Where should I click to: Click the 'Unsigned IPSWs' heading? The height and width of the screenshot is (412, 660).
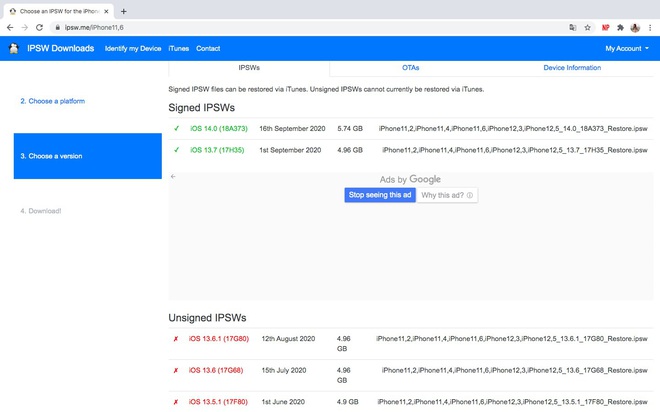[x=208, y=318]
